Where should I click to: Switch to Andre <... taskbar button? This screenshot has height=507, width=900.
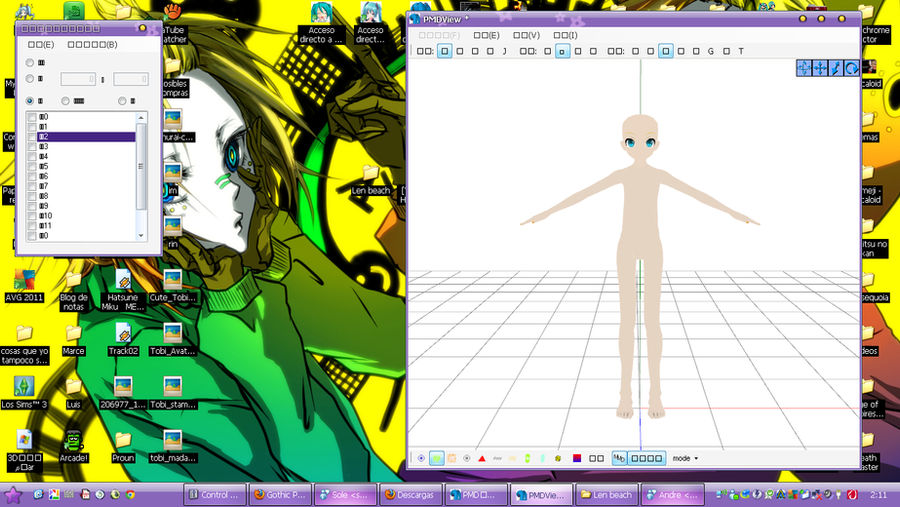672,495
